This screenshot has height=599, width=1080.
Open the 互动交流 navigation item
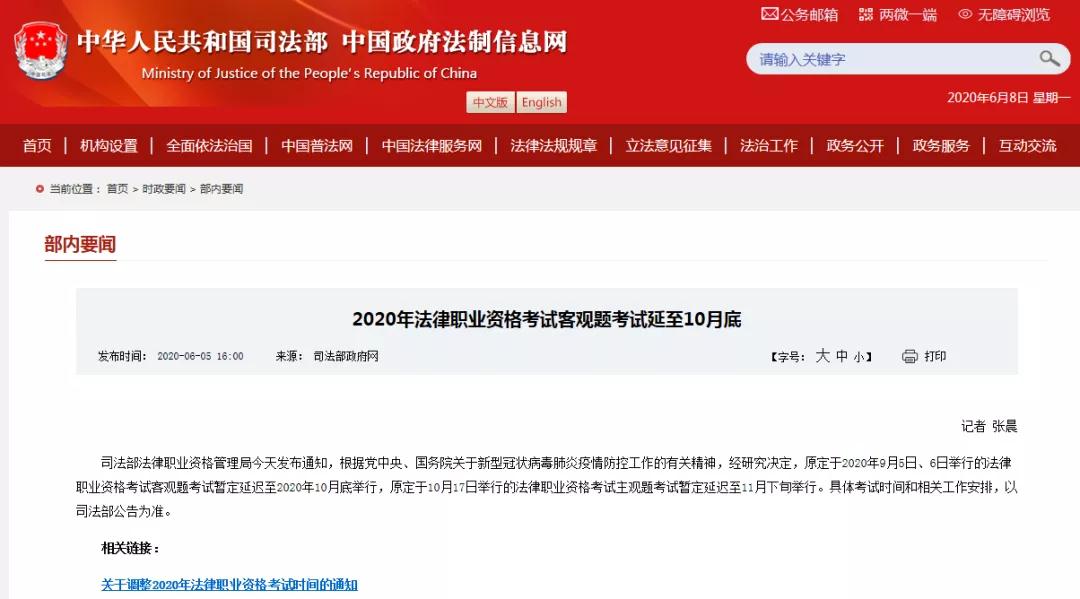pos(1027,145)
